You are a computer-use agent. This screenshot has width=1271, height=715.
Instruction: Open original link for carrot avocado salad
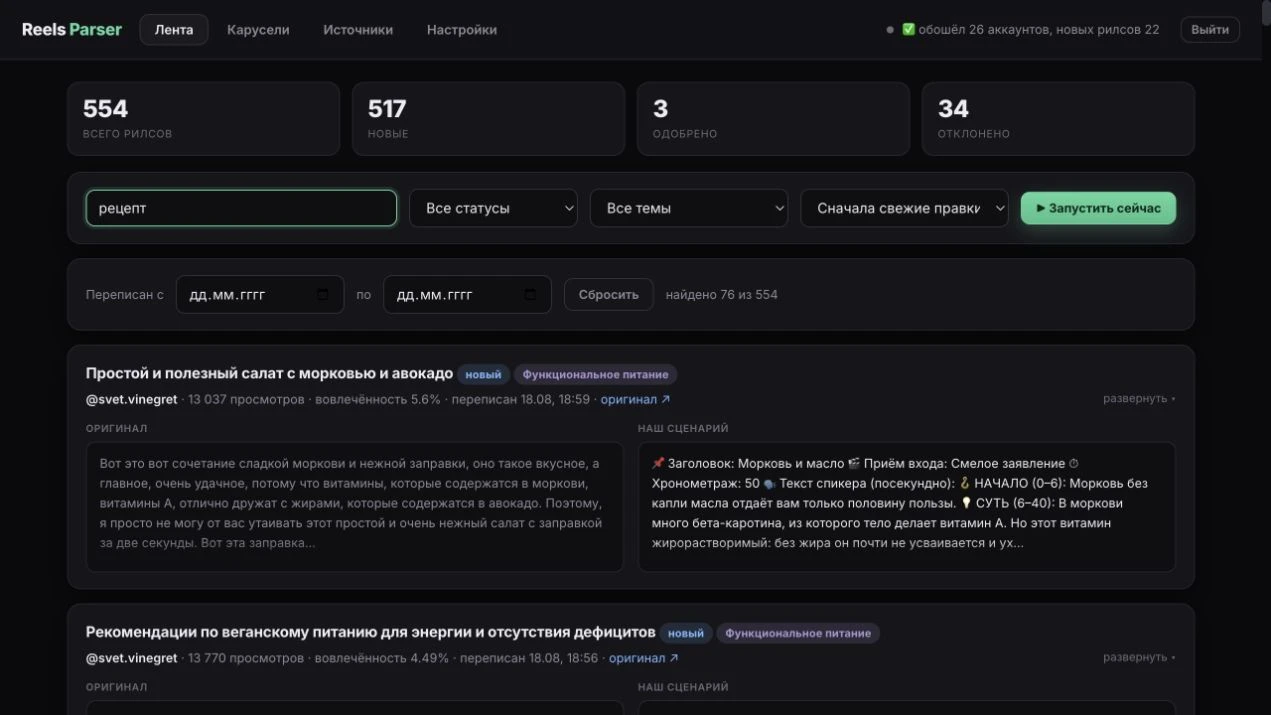[x=635, y=399]
